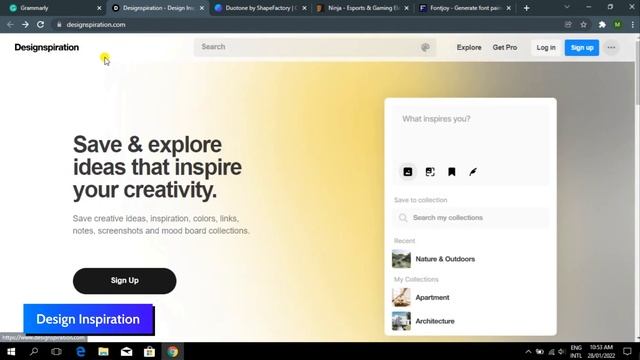The width and height of the screenshot is (640, 360).
Task: Choose the Nature & Outdoors collection
Action: pos(445,259)
